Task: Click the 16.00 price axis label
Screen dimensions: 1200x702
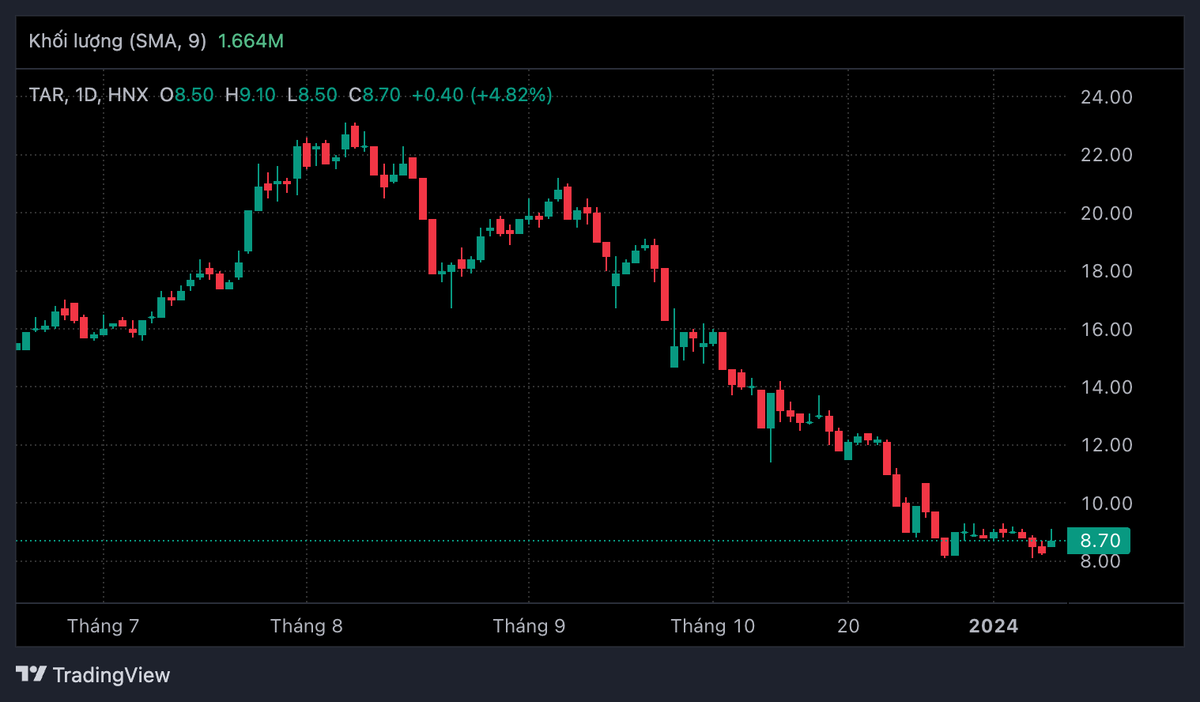Action: click(1105, 329)
